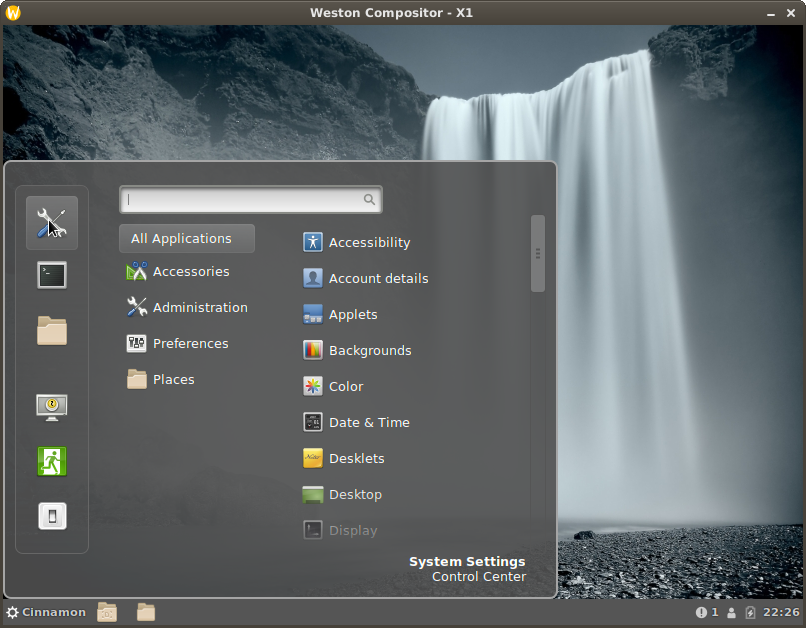The width and height of the screenshot is (806, 628).
Task: Click the notifications alert tray icon
Action: coord(701,612)
